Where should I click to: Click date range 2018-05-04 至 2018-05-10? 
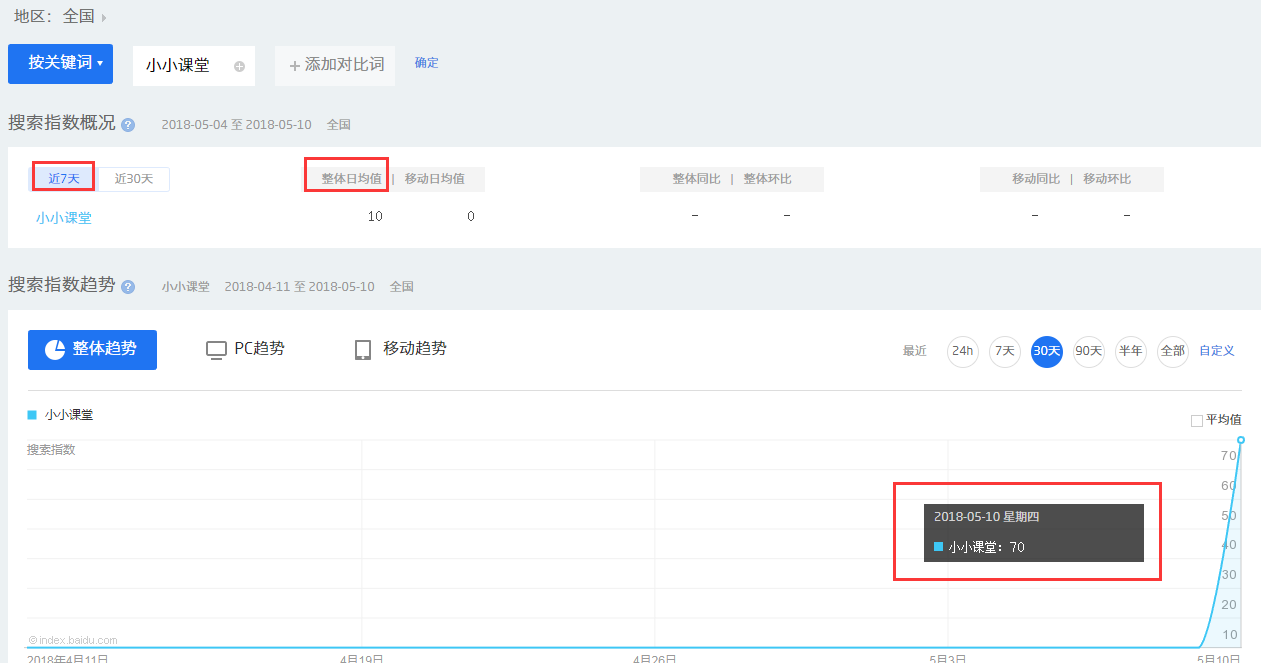pos(236,125)
